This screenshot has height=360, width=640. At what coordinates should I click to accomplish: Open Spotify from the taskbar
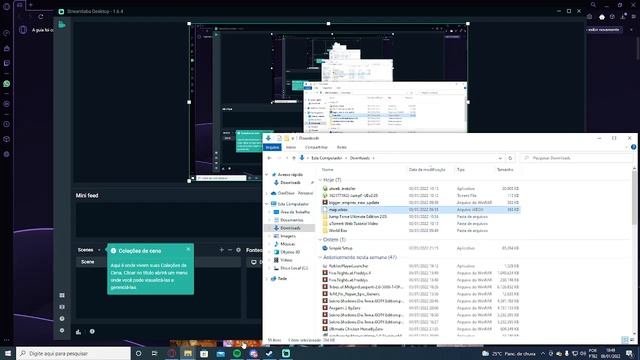pos(237,353)
